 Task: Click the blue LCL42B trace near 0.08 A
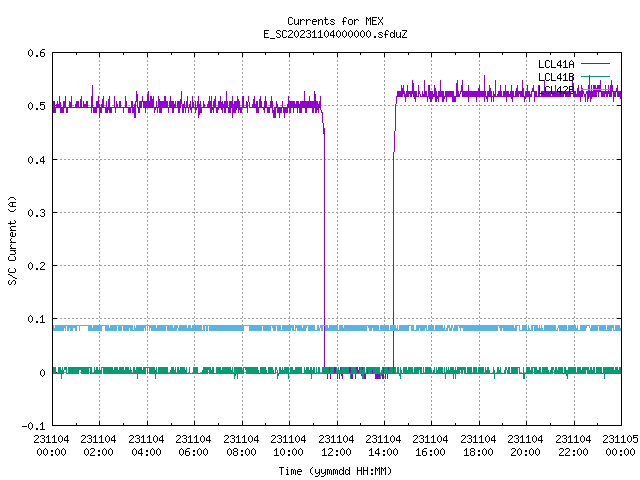(x=337, y=328)
